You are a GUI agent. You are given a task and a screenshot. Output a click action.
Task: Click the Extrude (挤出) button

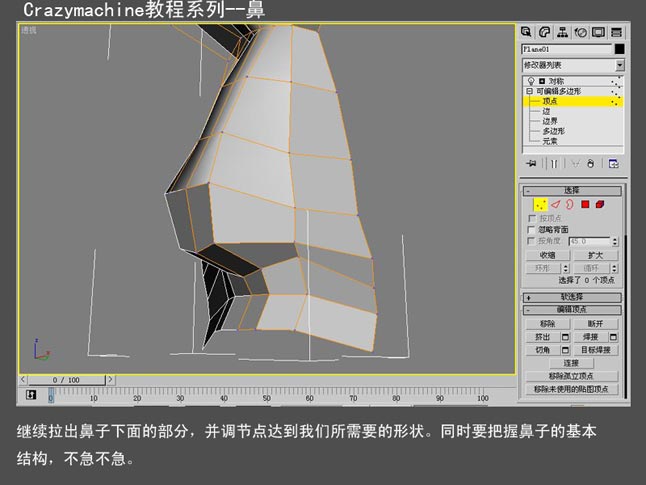[543, 337]
